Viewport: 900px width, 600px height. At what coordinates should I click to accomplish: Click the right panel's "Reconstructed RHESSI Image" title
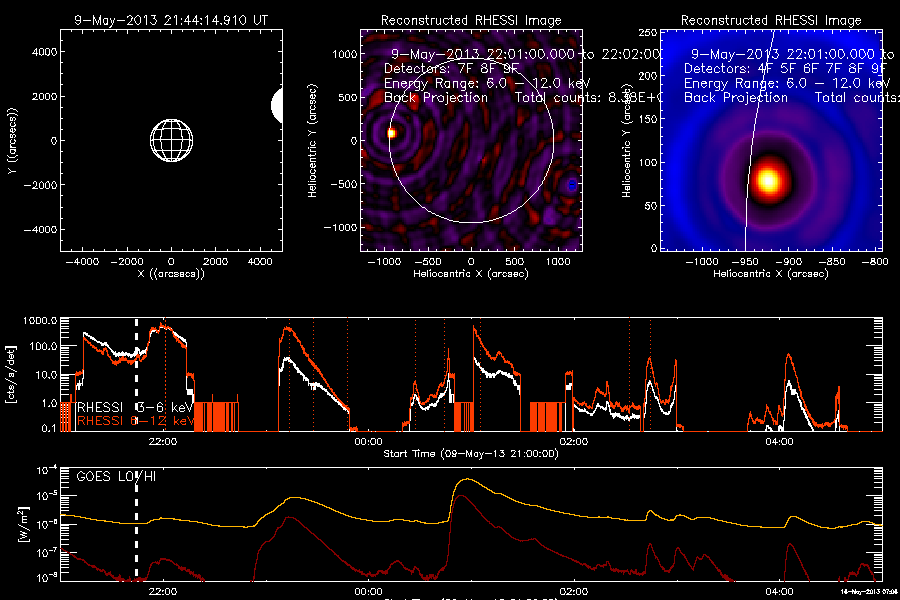point(771,20)
